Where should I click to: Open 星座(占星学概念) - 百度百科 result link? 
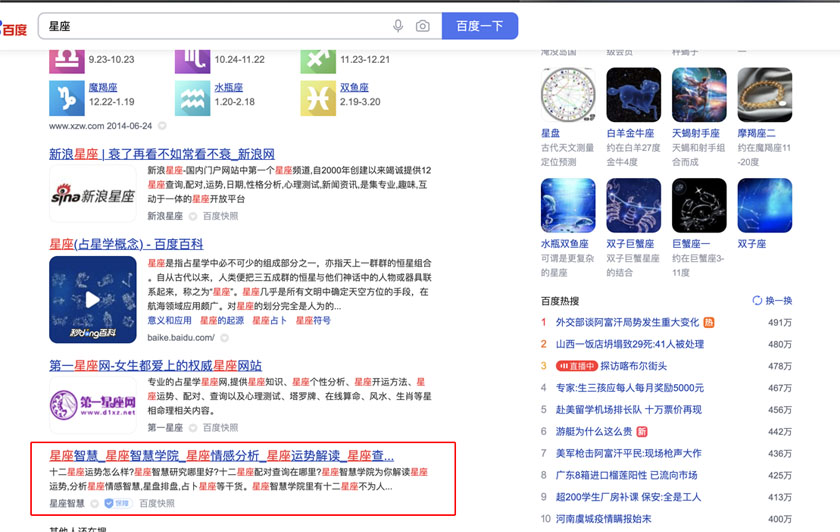pos(126,244)
